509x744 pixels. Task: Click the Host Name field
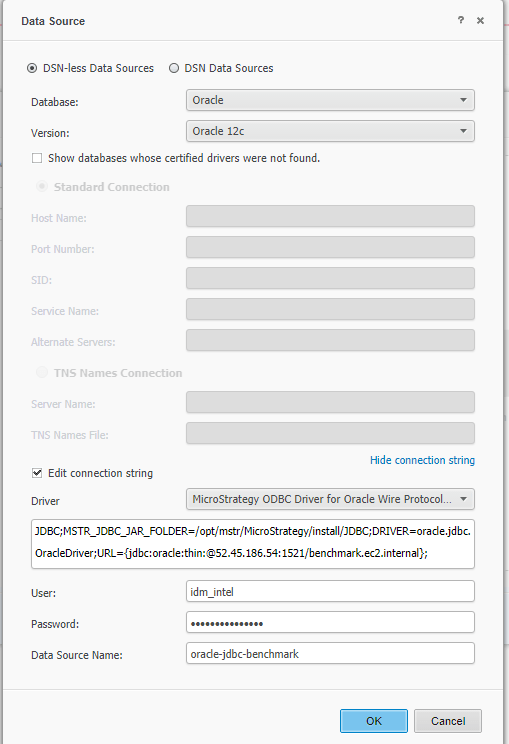click(x=330, y=216)
